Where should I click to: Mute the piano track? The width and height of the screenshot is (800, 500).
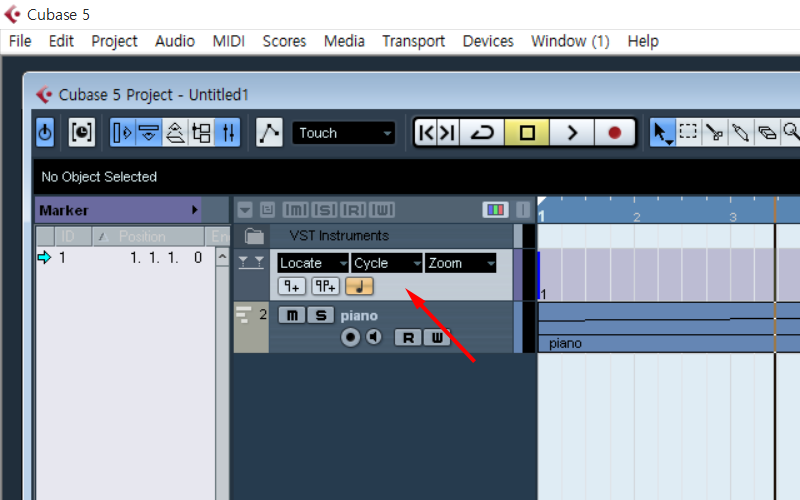(292, 315)
